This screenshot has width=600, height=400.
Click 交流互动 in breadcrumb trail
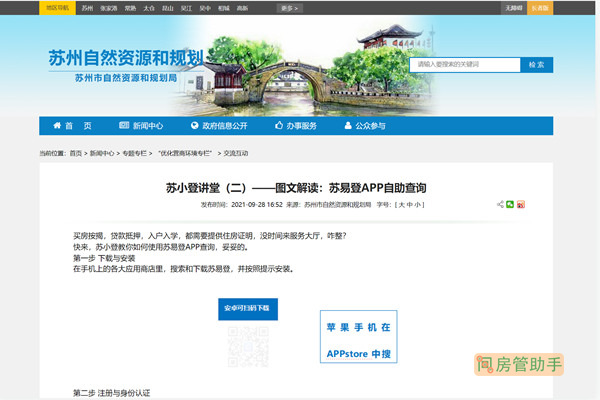pyautogui.click(x=236, y=153)
